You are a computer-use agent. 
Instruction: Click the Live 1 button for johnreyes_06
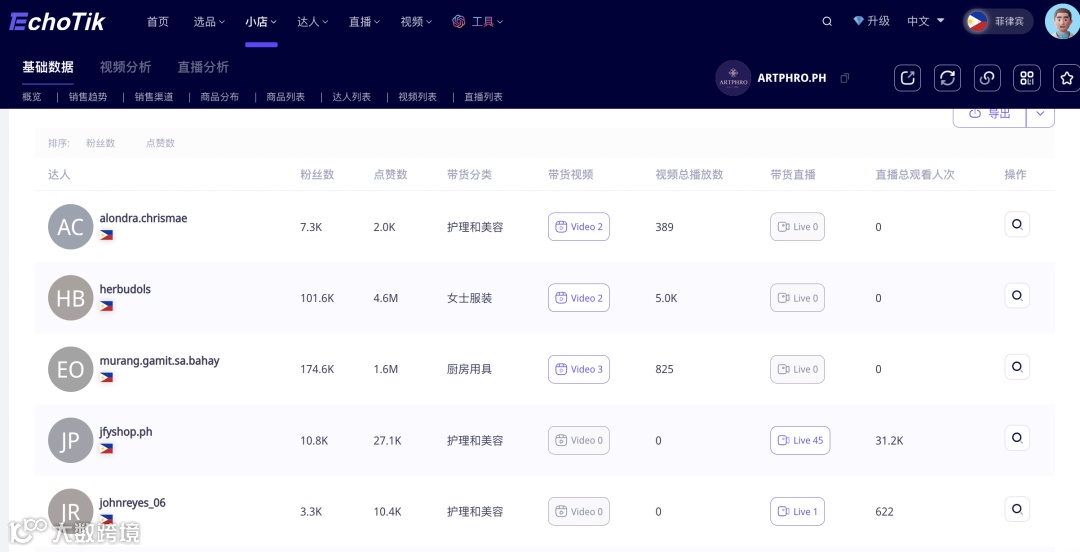[x=797, y=511]
